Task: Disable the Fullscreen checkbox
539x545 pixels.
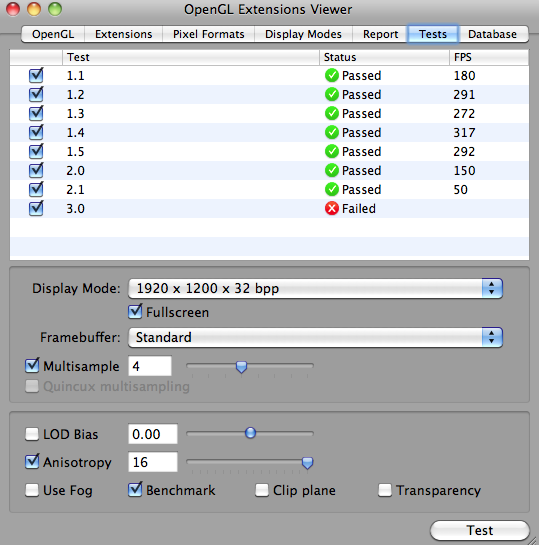Action: (x=135, y=312)
